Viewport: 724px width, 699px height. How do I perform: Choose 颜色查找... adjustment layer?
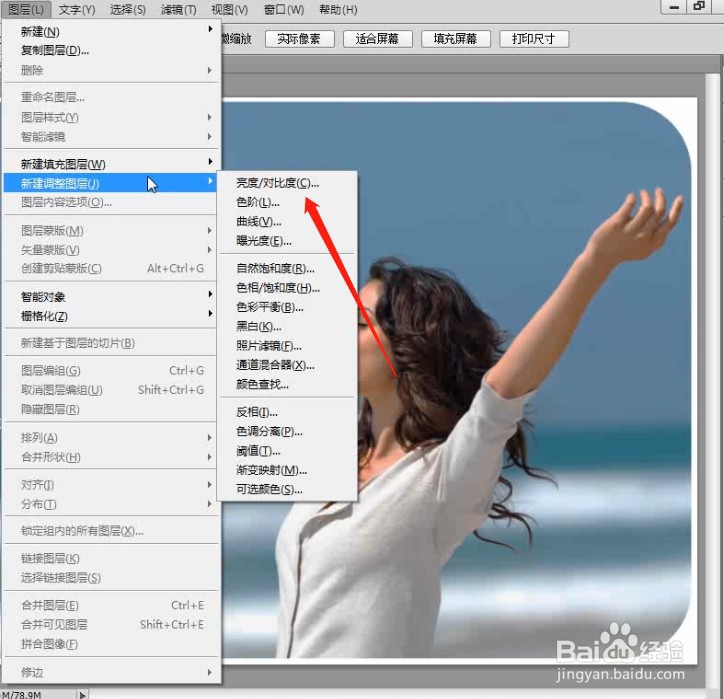coord(287,384)
